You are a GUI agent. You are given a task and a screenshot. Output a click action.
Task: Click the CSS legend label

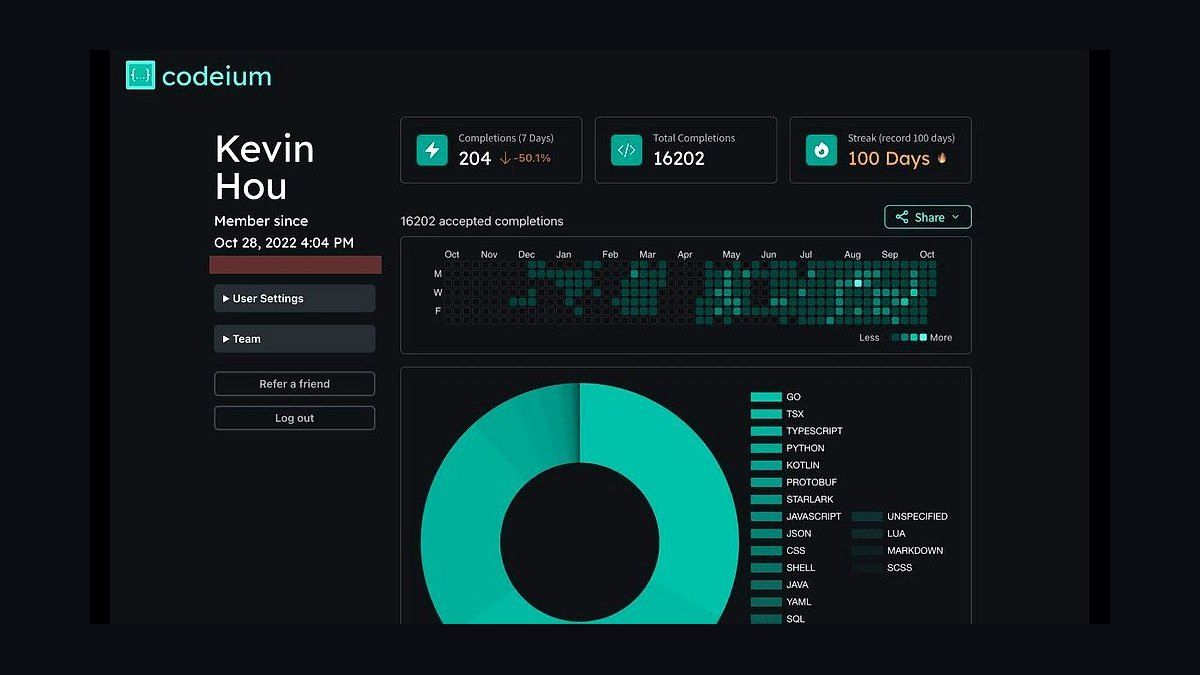pyautogui.click(x=795, y=551)
